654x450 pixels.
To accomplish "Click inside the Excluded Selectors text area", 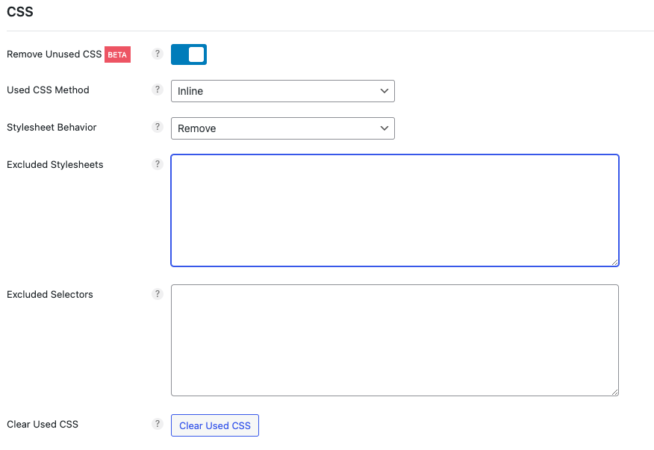I will pos(394,340).
